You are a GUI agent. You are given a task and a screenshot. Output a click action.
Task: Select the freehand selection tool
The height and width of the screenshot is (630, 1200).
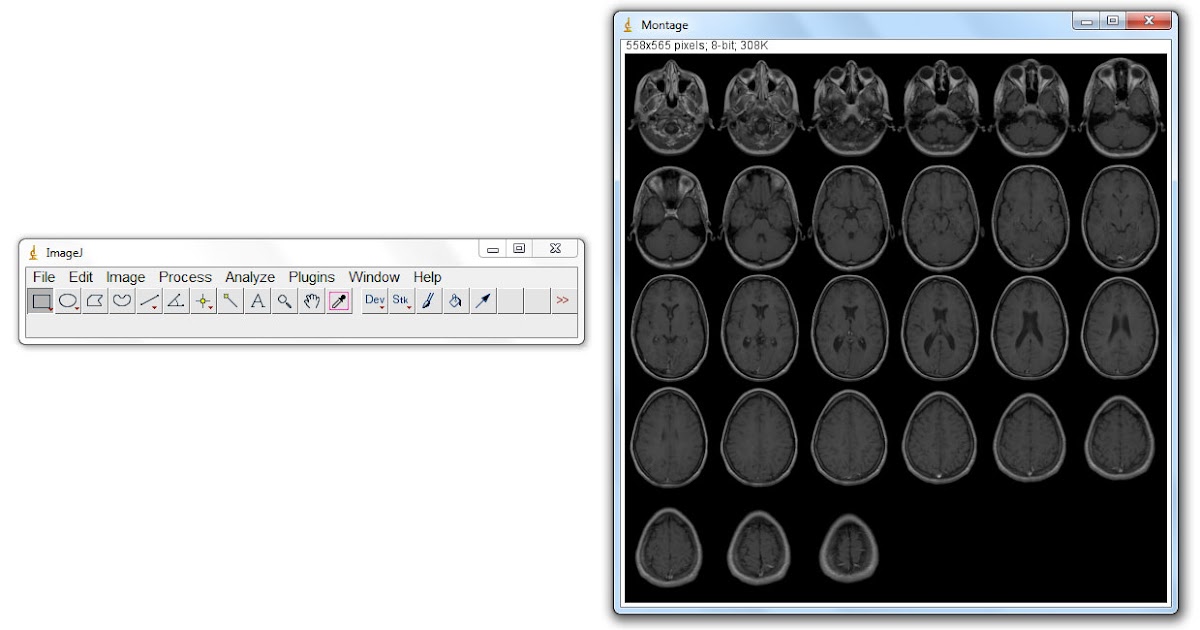point(122,300)
